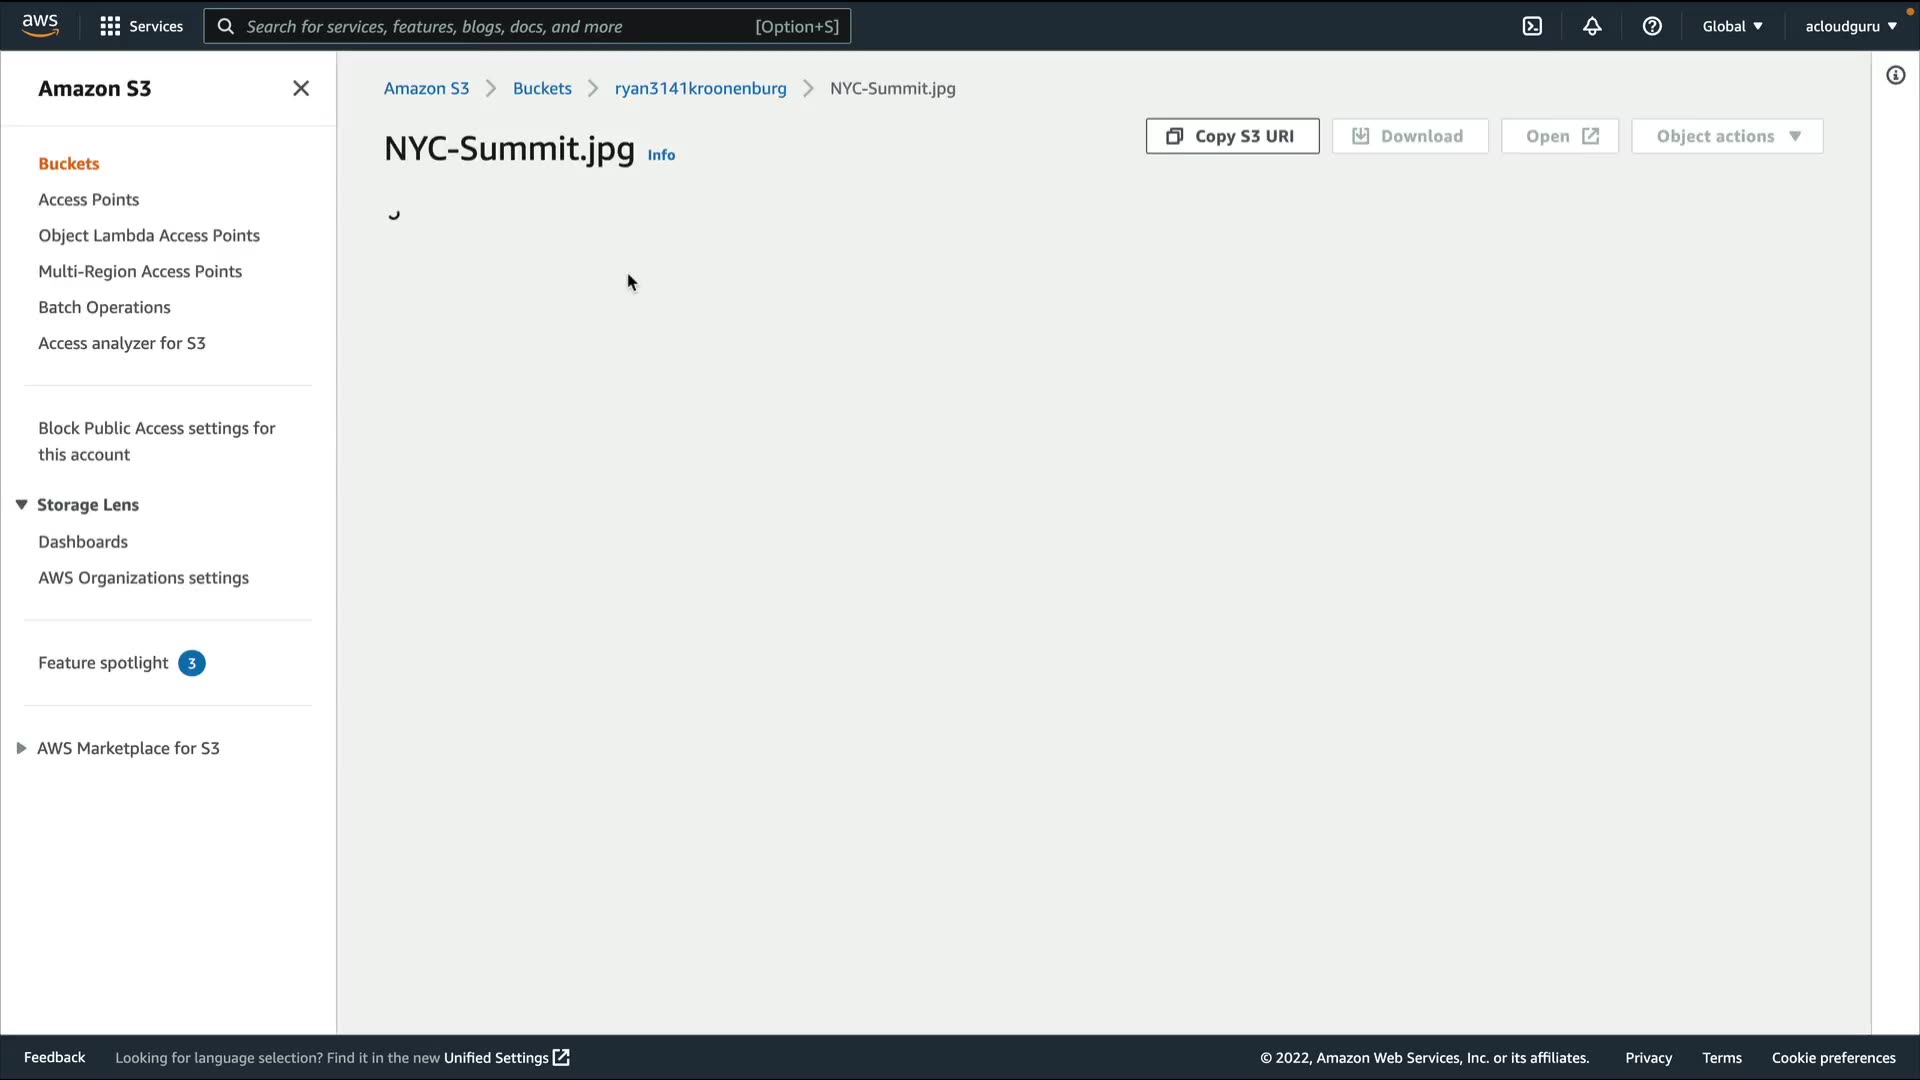This screenshot has height=1080, width=1920.
Task: Close the Amazon S3 sidebar
Action: (301, 88)
